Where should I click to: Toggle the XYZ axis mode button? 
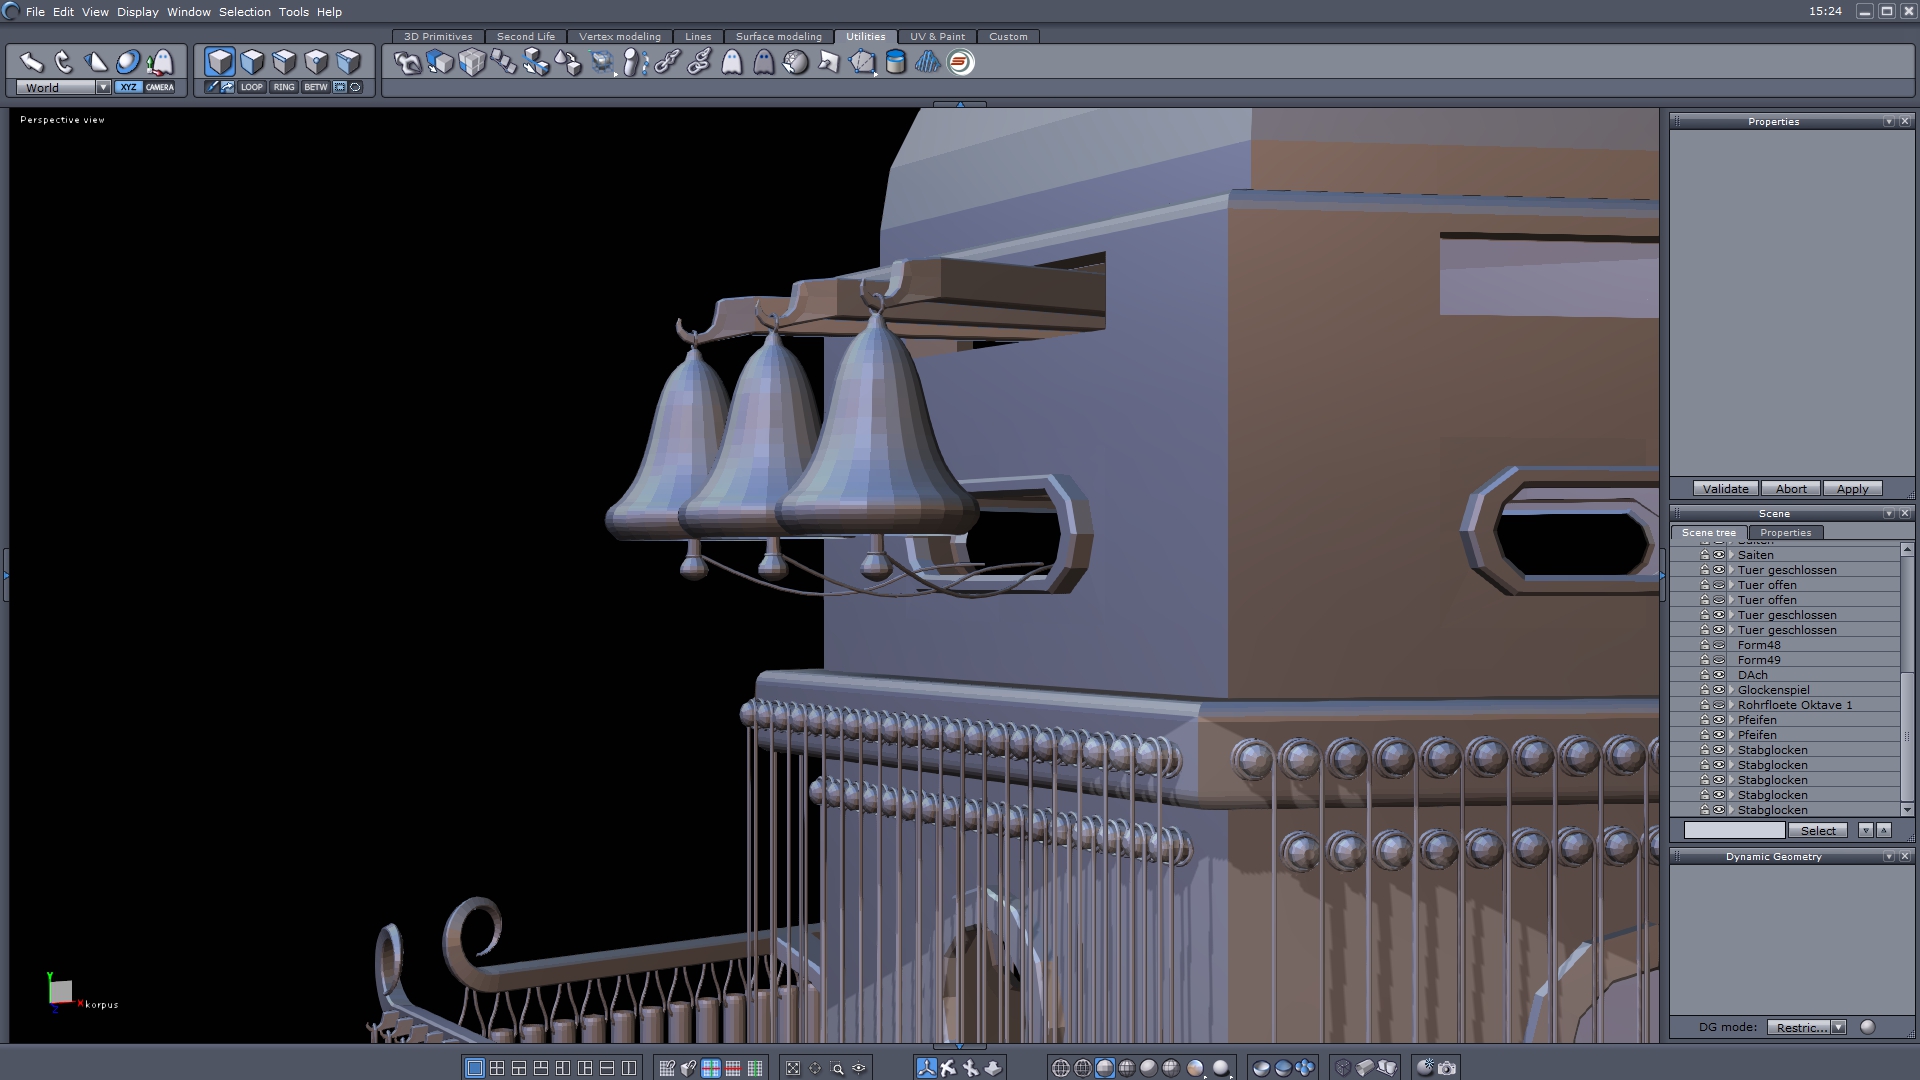point(128,87)
